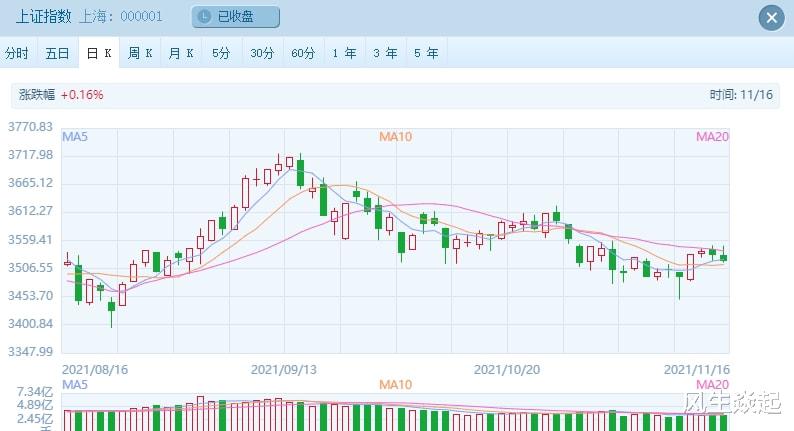Select the 日K candlestick tab
794x431 pixels.
(98, 53)
